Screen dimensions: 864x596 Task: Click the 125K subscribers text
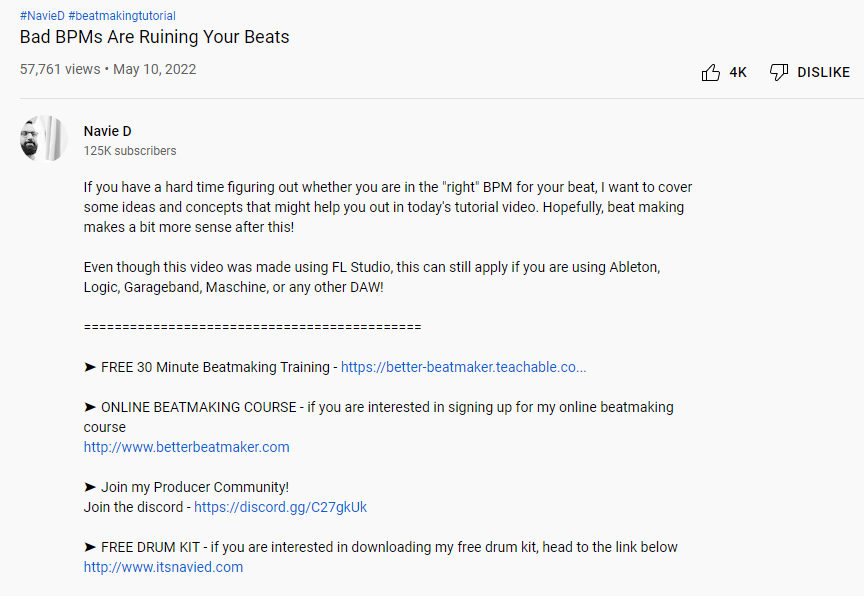130,151
